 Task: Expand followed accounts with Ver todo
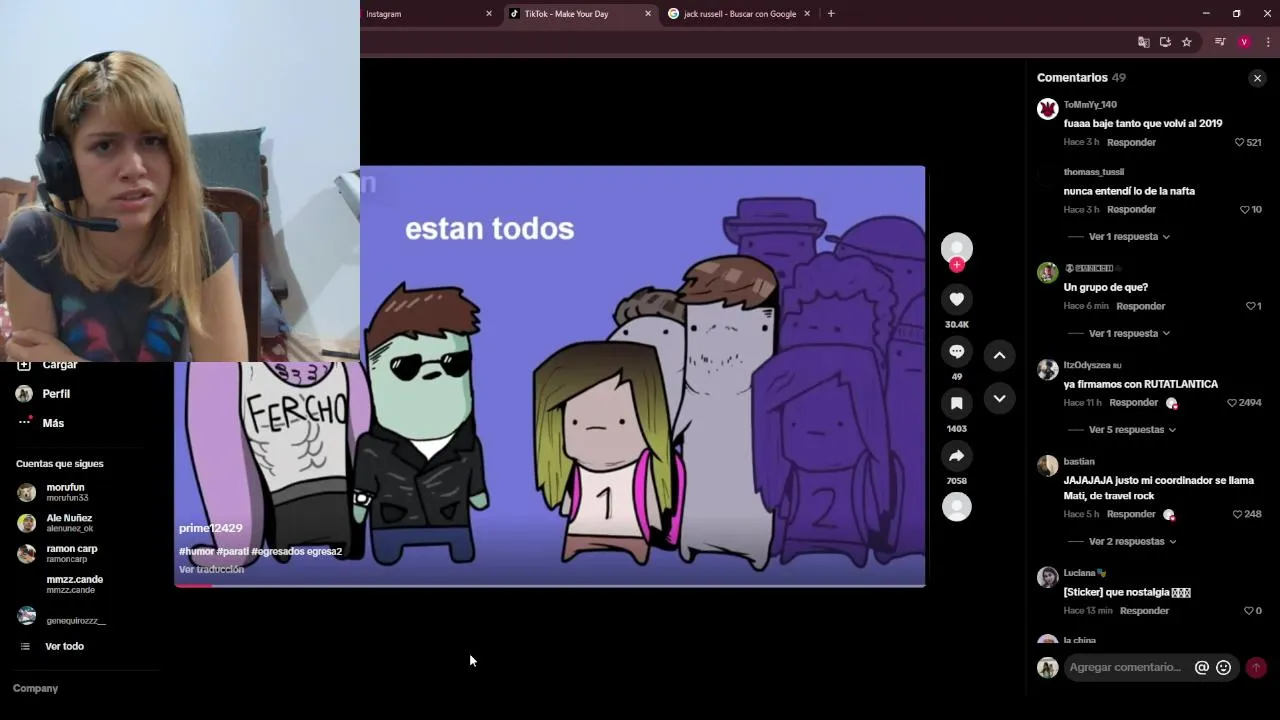(64, 646)
